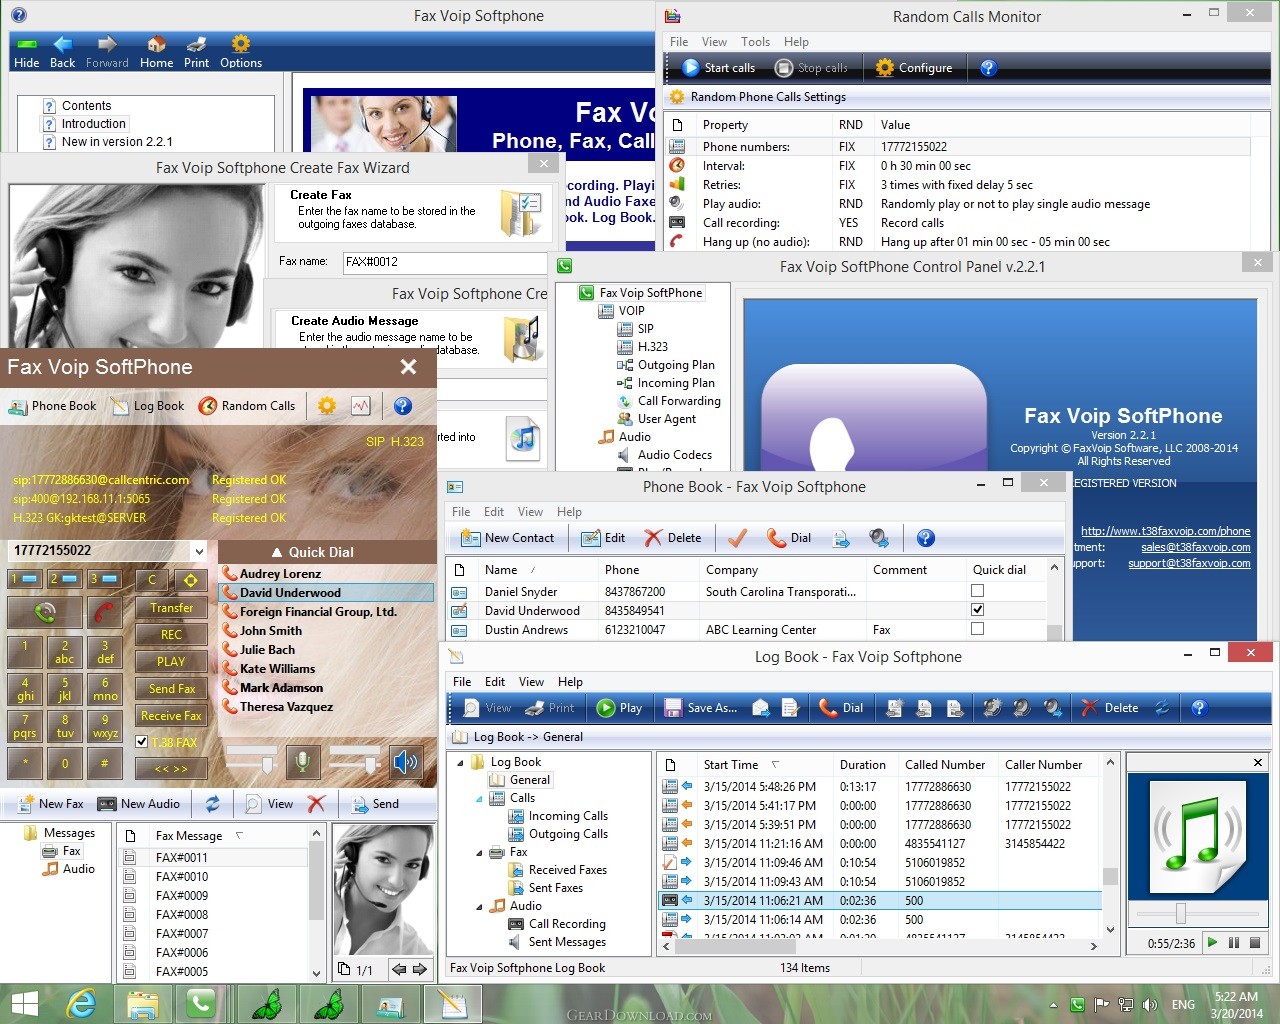The width and height of the screenshot is (1280, 1024).
Task: Select line 1 button on softphone
Action: coord(25,579)
